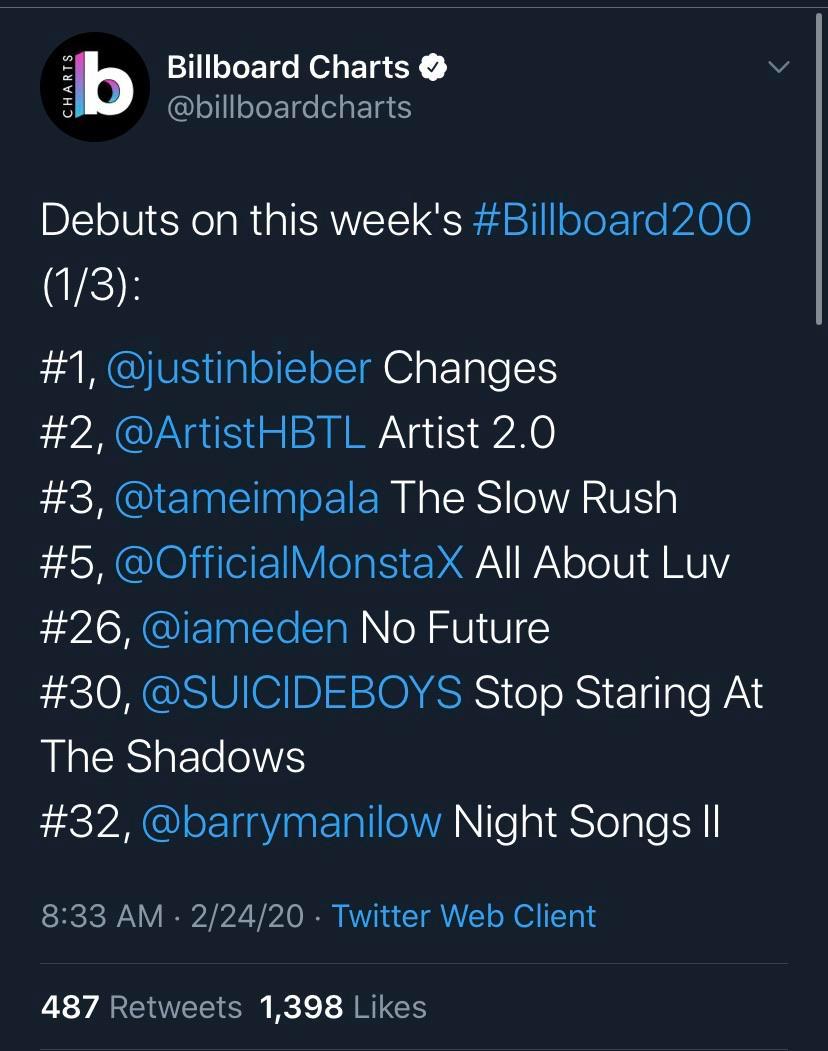828x1051 pixels.
Task: Open the #Billboard200 hashtag
Action: (x=611, y=220)
